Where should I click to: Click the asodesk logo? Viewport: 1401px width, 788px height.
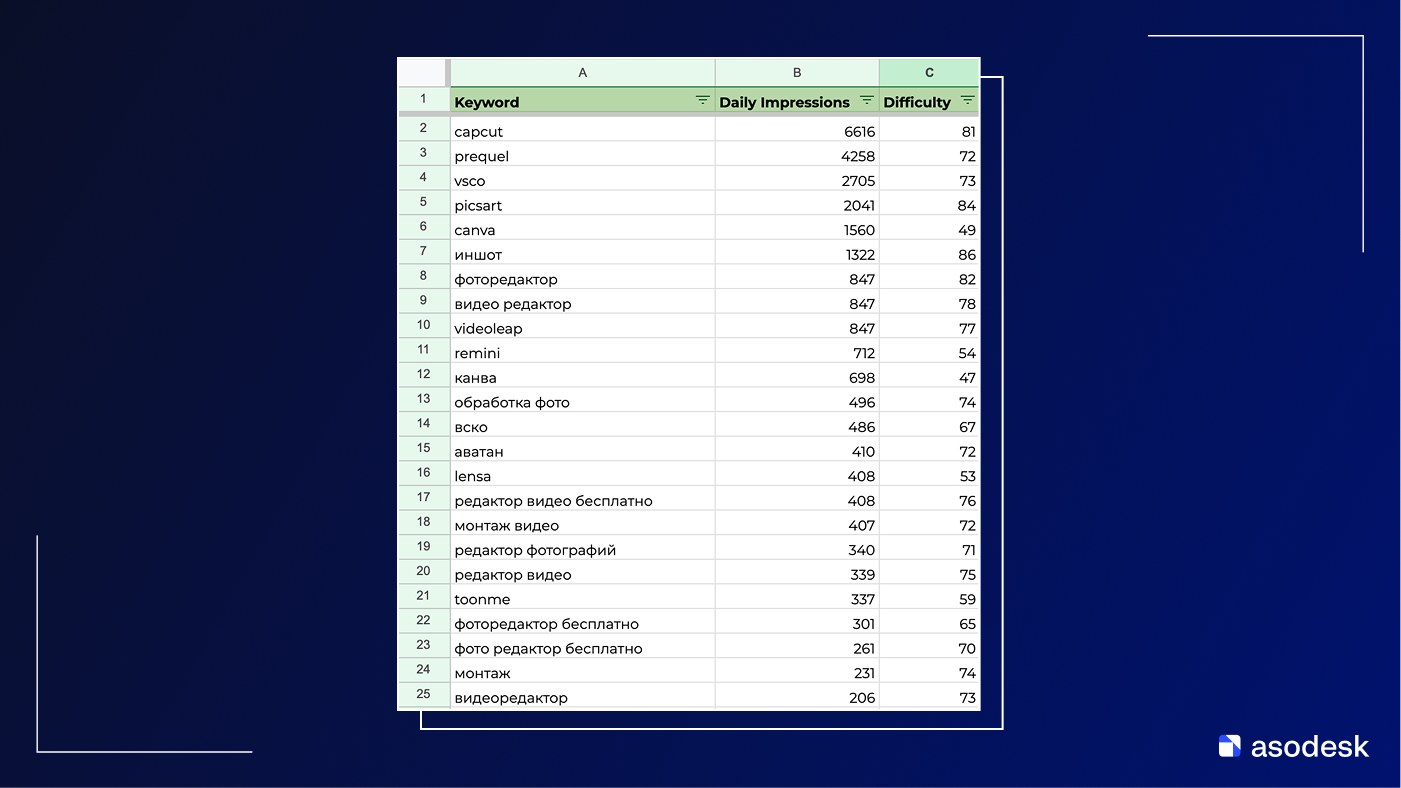[1293, 746]
